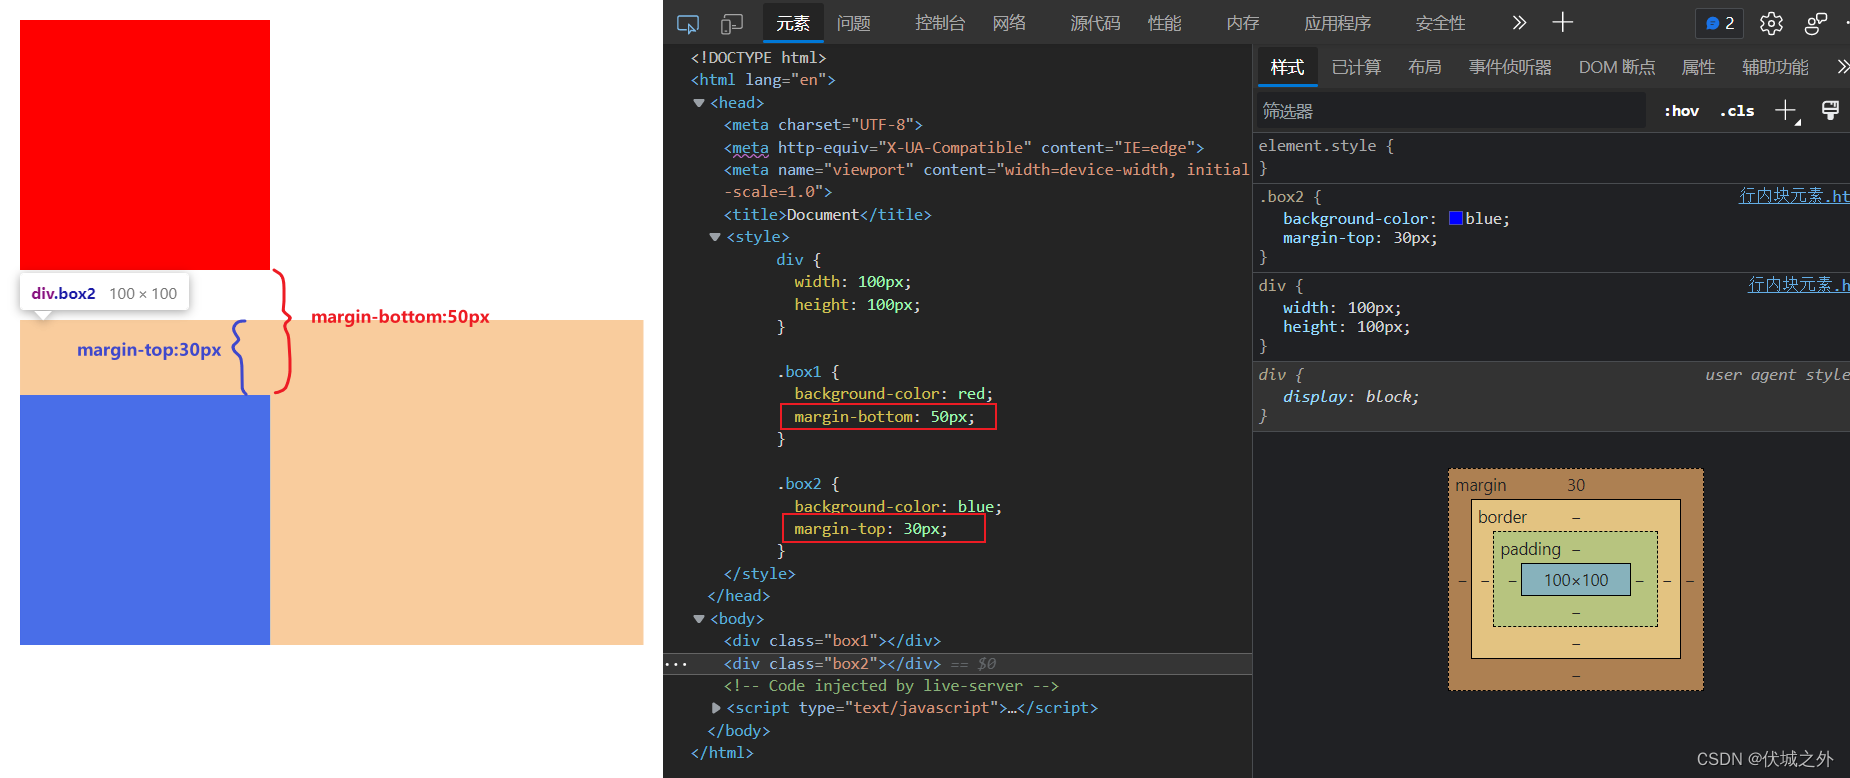The image size is (1850, 778).
Task: Click the blue background-color swatch
Action: (x=1456, y=219)
